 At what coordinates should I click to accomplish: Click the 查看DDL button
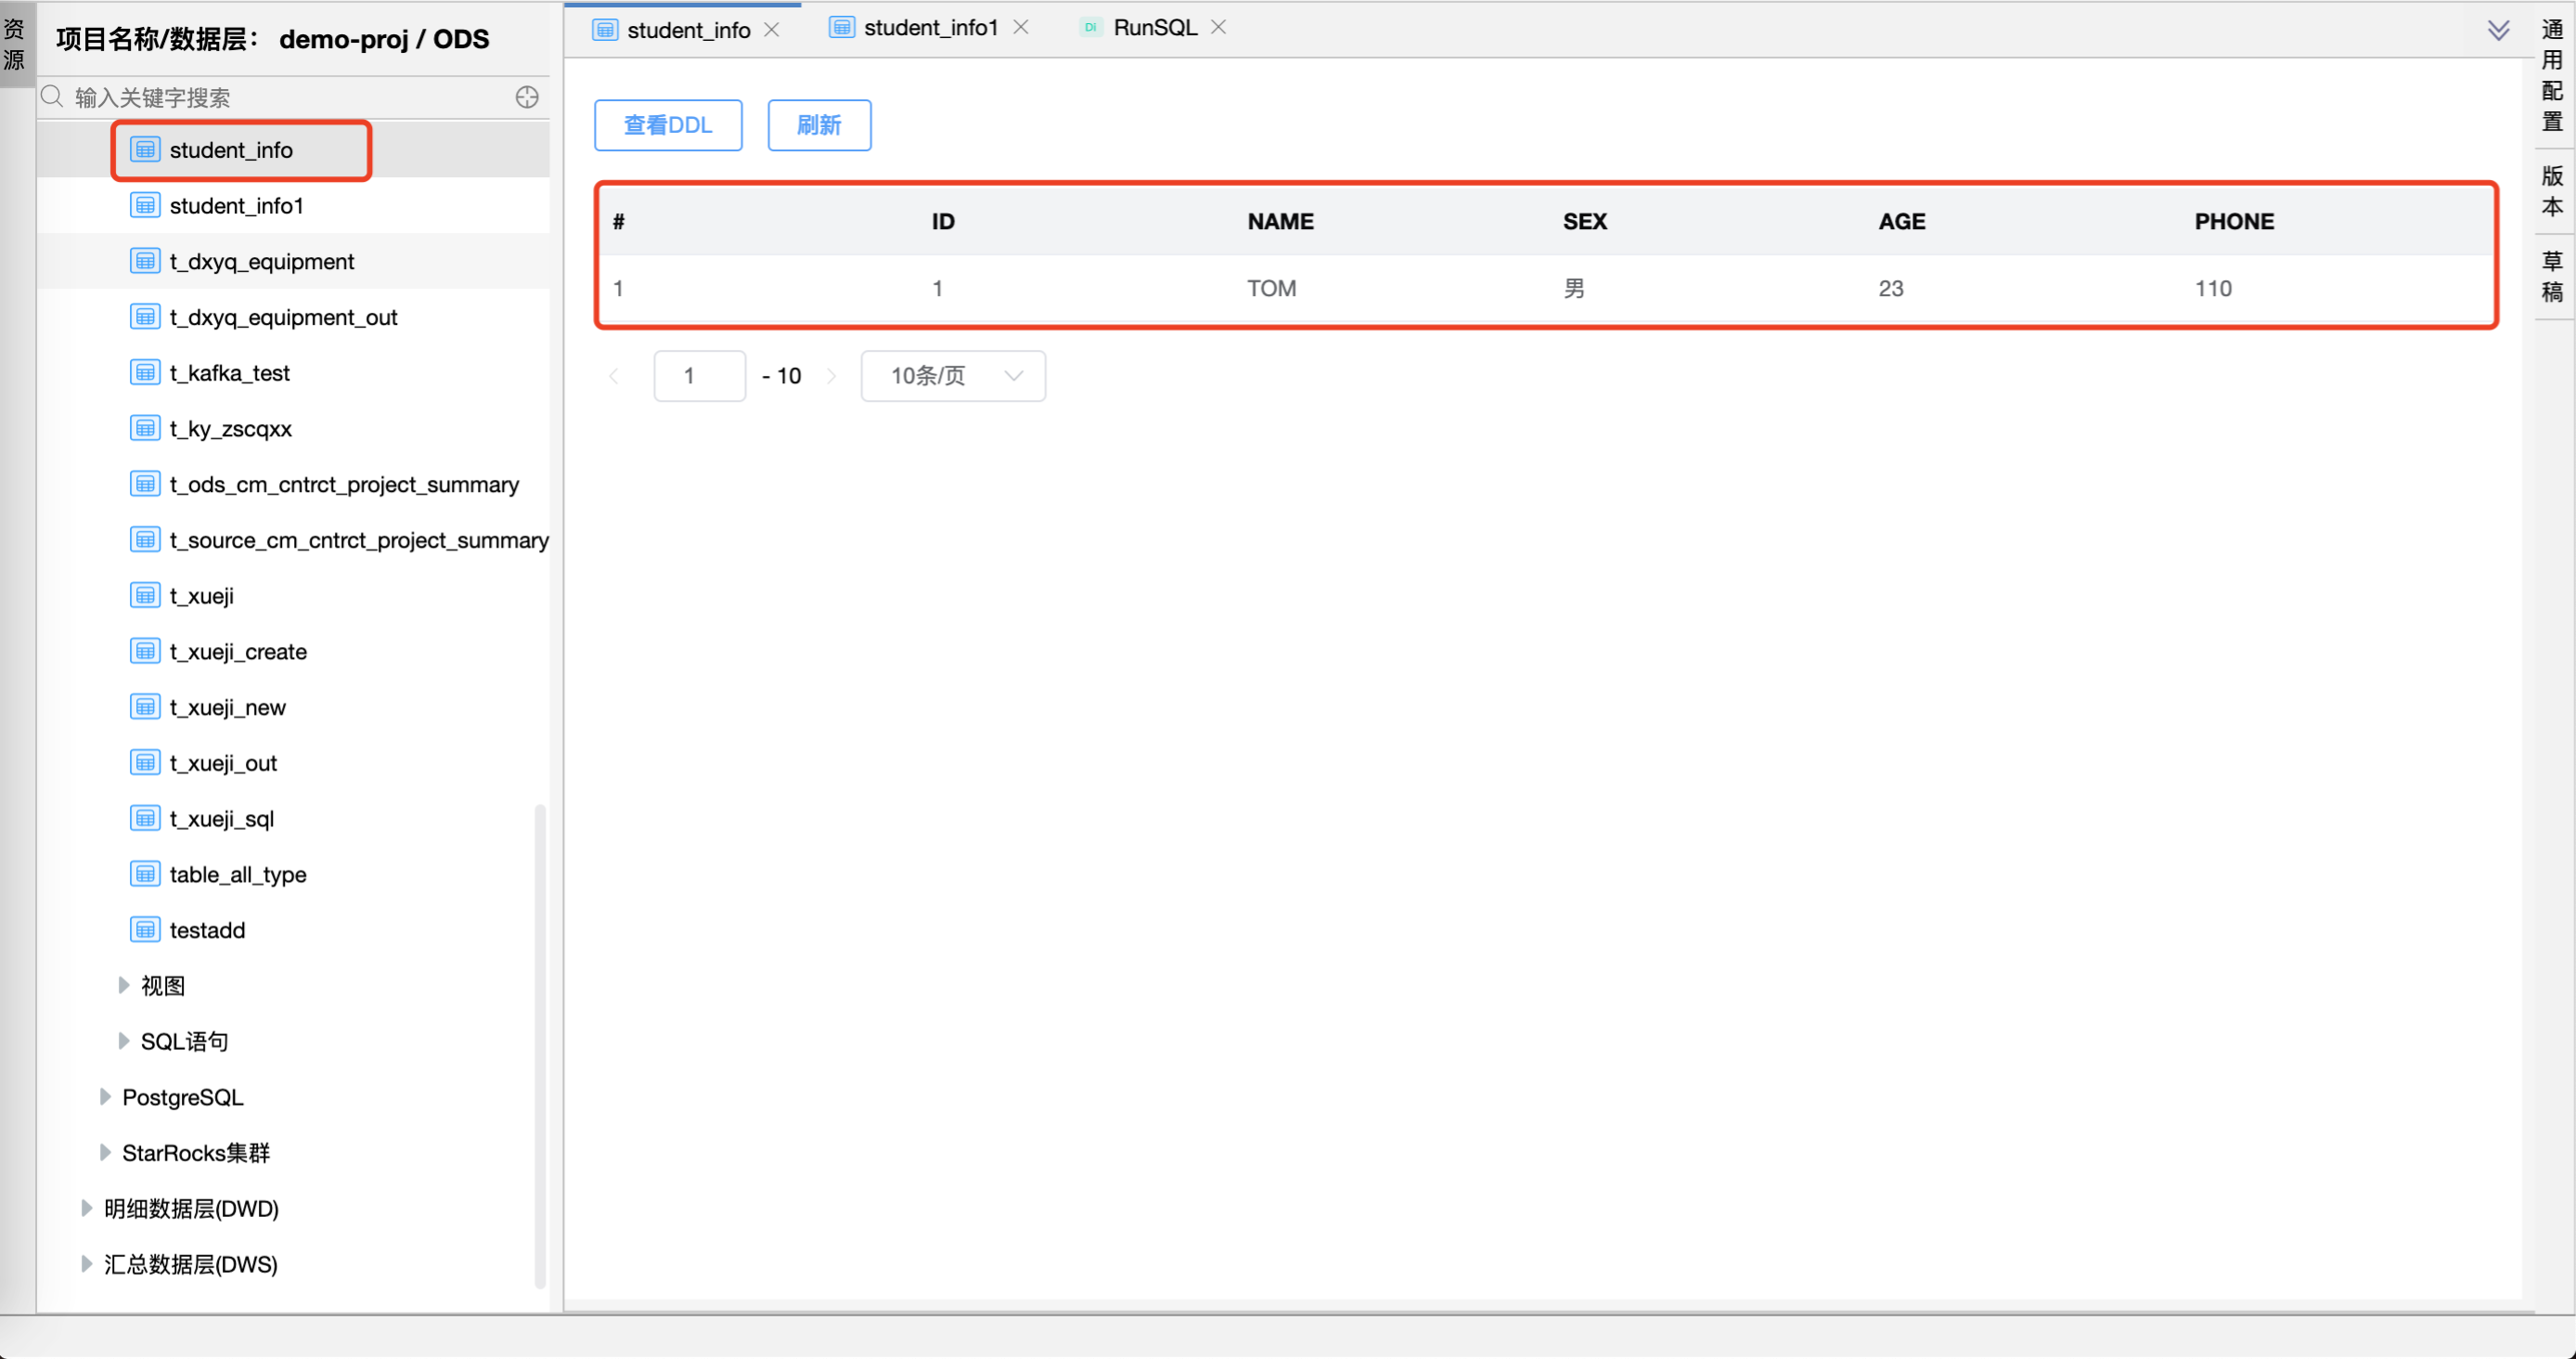tap(667, 125)
